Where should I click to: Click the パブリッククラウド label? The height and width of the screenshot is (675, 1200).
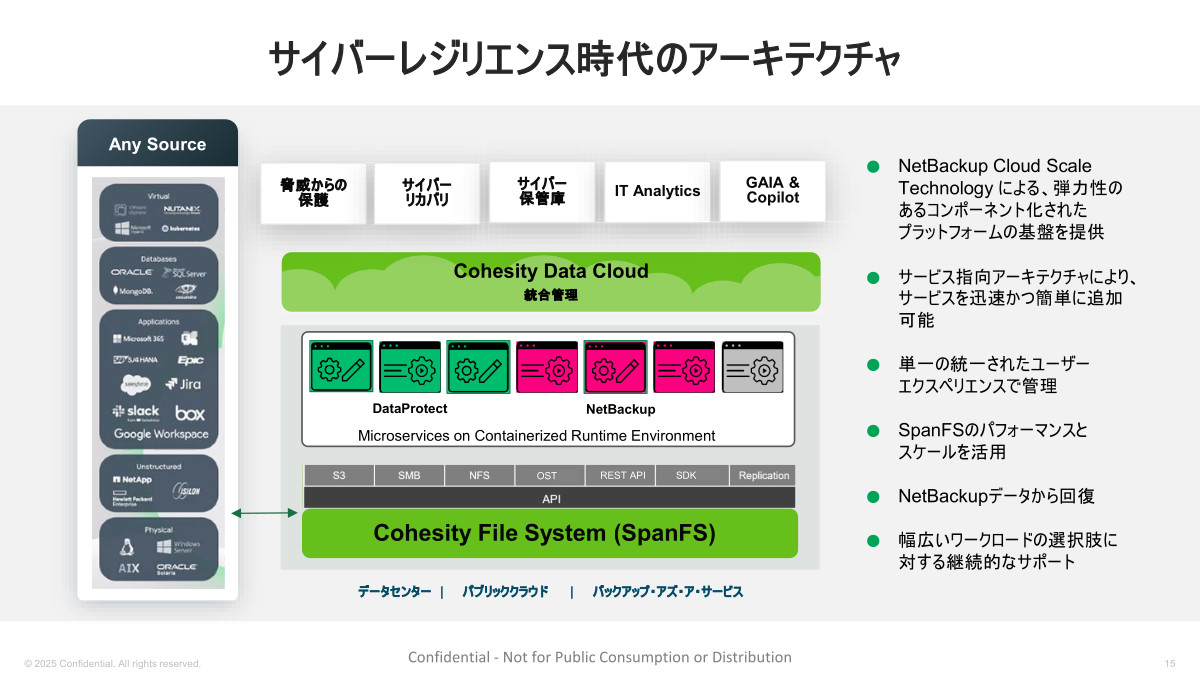pyautogui.click(x=505, y=591)
